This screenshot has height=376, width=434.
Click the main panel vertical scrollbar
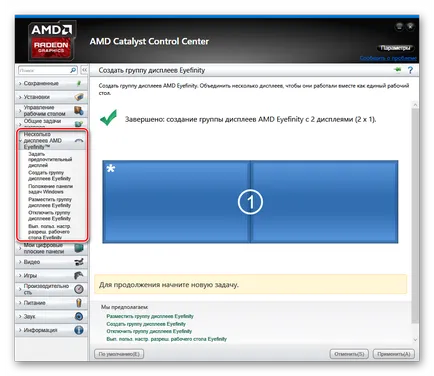coord(415,215)
